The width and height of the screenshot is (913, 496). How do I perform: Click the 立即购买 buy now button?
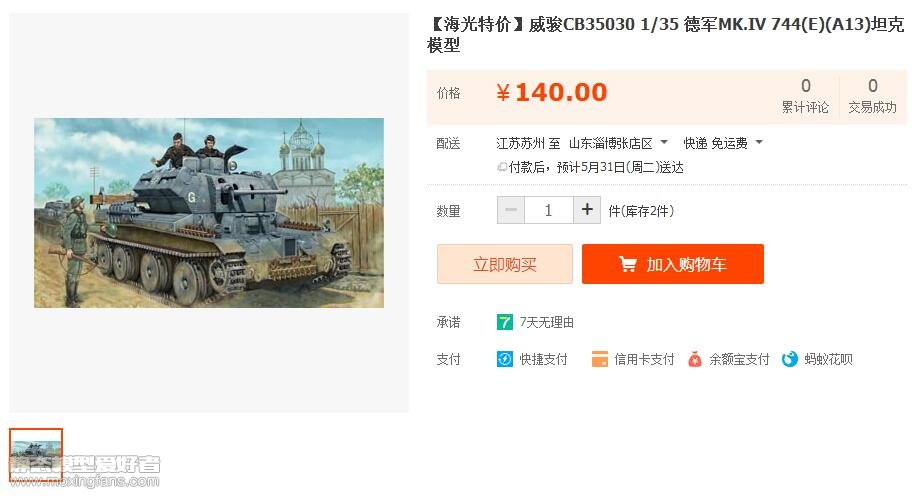pyautogui.click(x=505, y=264)
